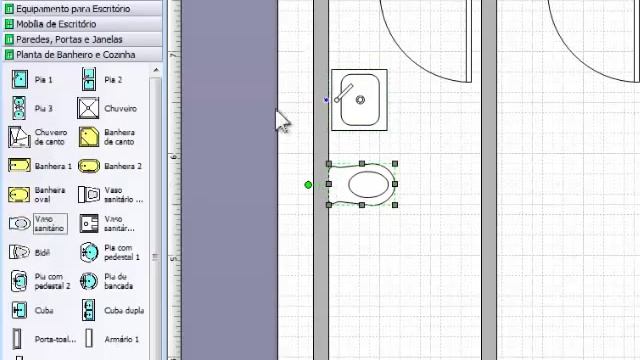
Task: Click the selected toilet shape on canvas
Action: (x=362, y=184)
